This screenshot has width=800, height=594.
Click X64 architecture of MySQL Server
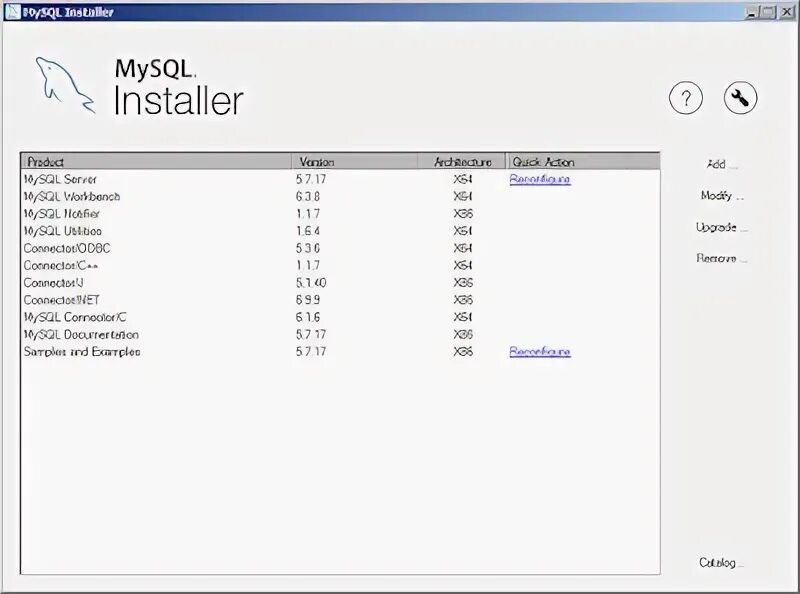(x=463, y=179)
